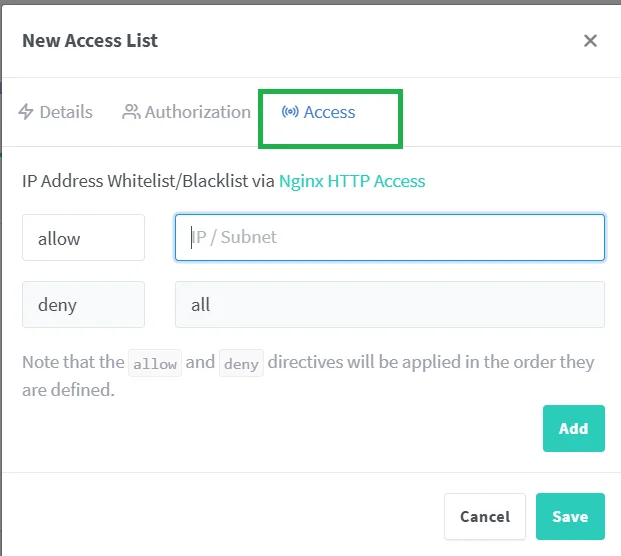Click the lightning bolt Details icon
621x556 pixels.
pyautogui.click(x=26, y=112)
